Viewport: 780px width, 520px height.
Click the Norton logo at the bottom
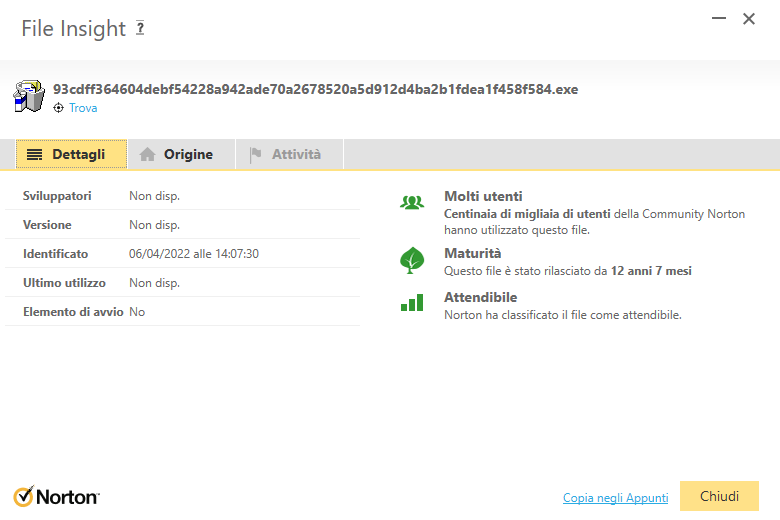click(x=56, y=497)
